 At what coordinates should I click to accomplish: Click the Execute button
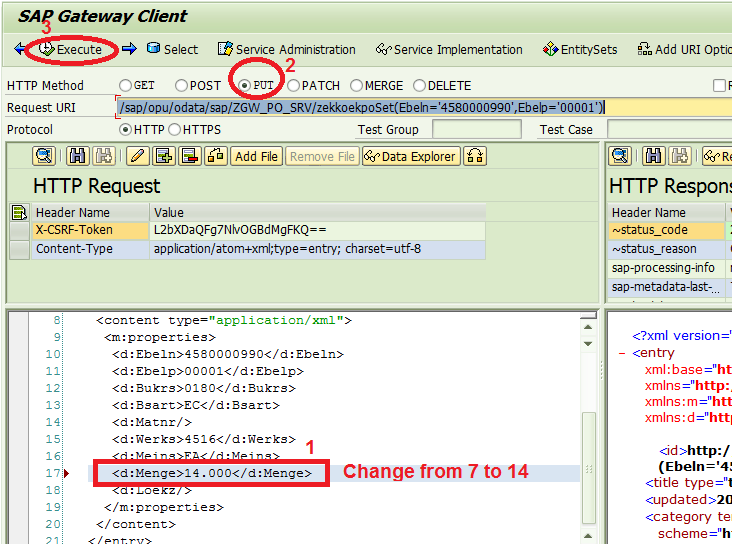click(70, 49)
